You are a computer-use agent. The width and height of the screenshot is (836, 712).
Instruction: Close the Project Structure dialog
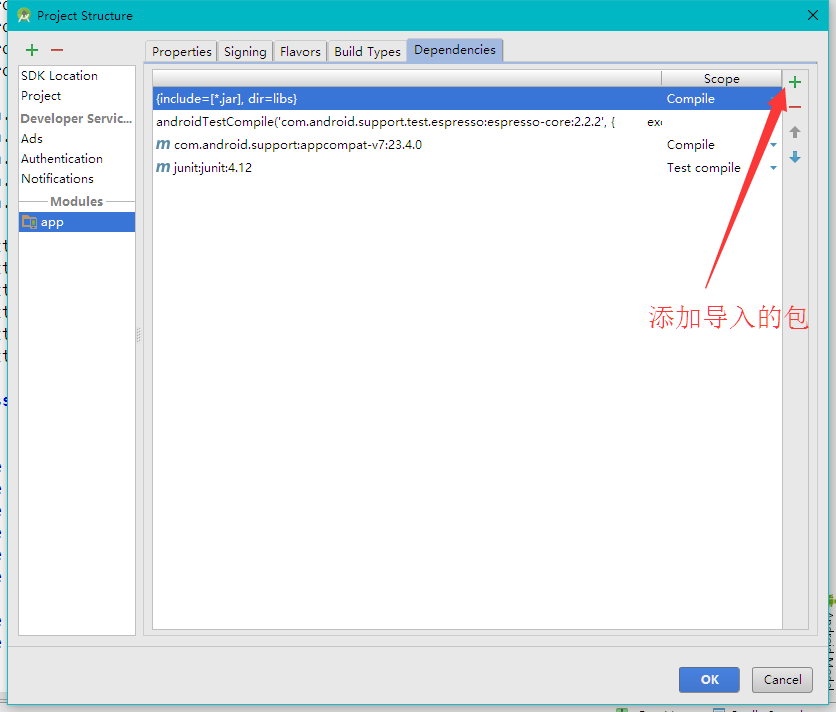[x=813, y=15]
